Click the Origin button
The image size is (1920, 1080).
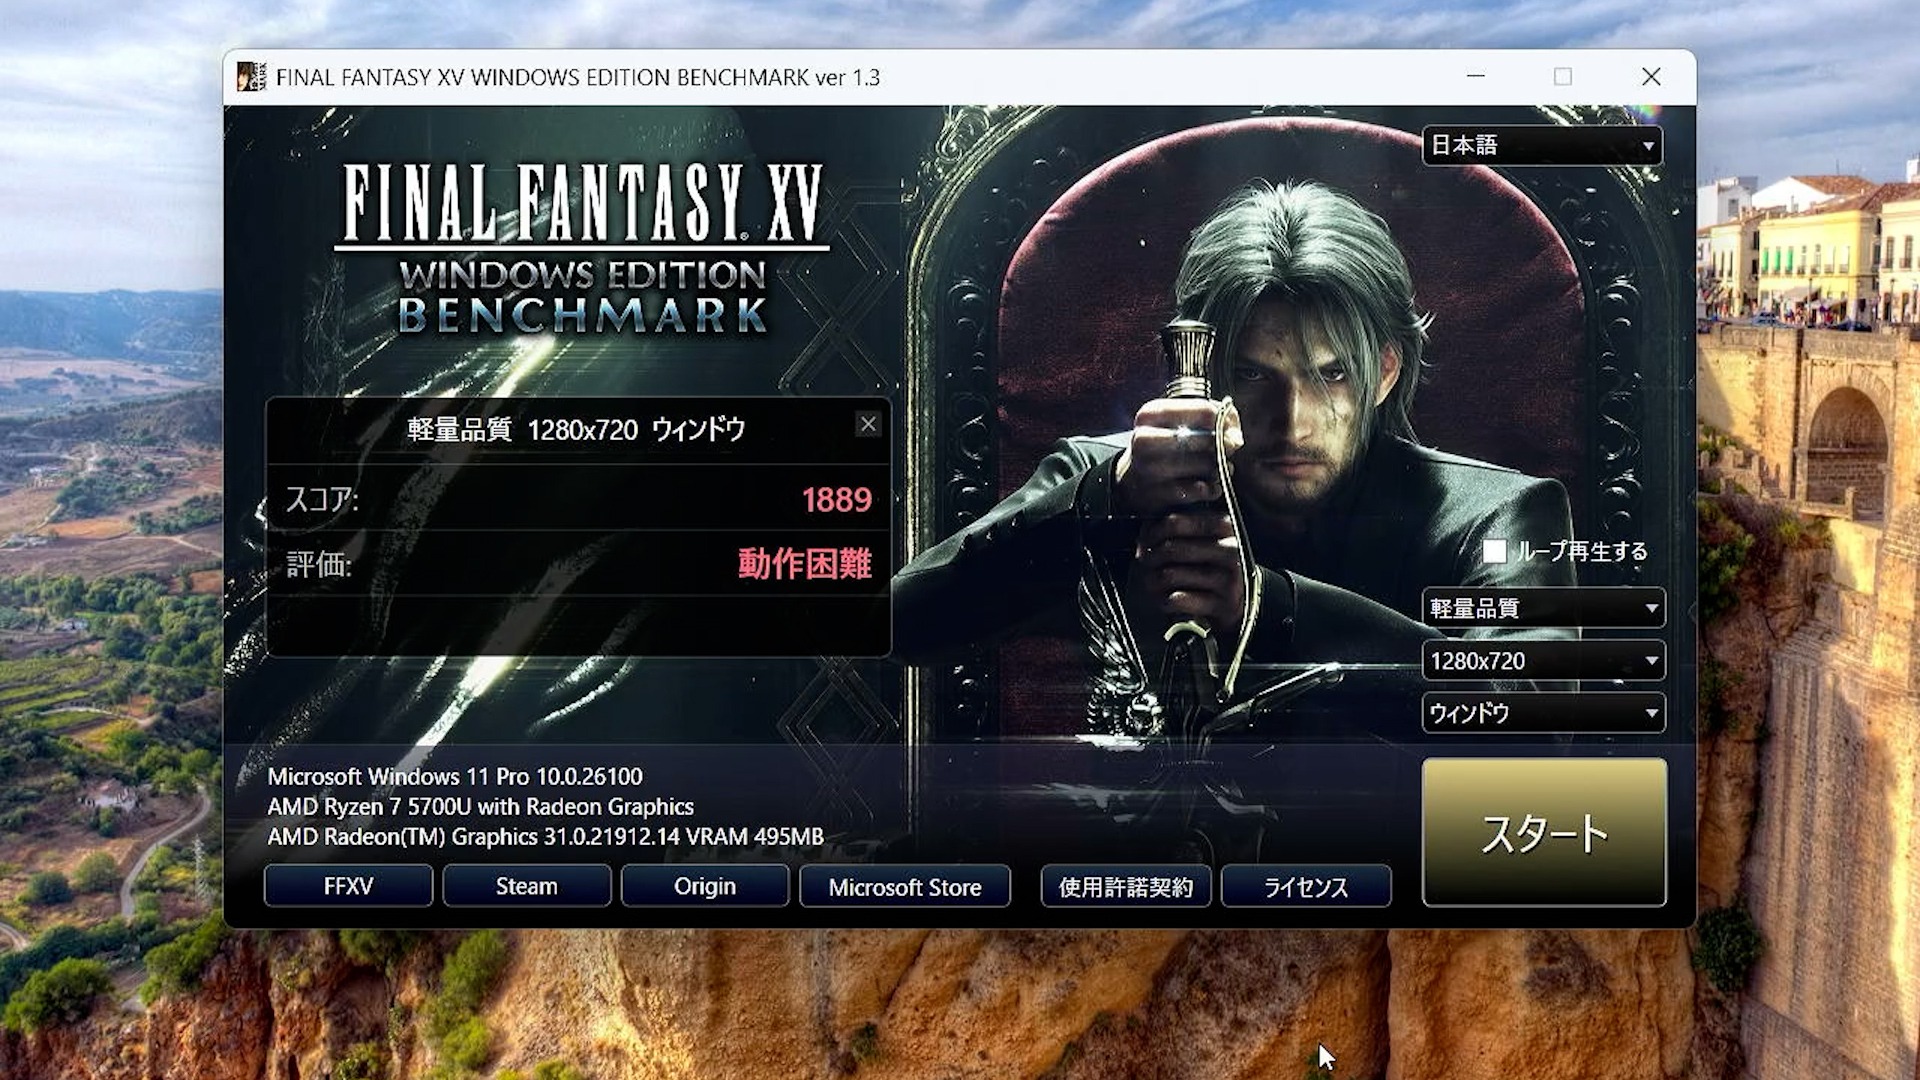(x=704, y=886)
